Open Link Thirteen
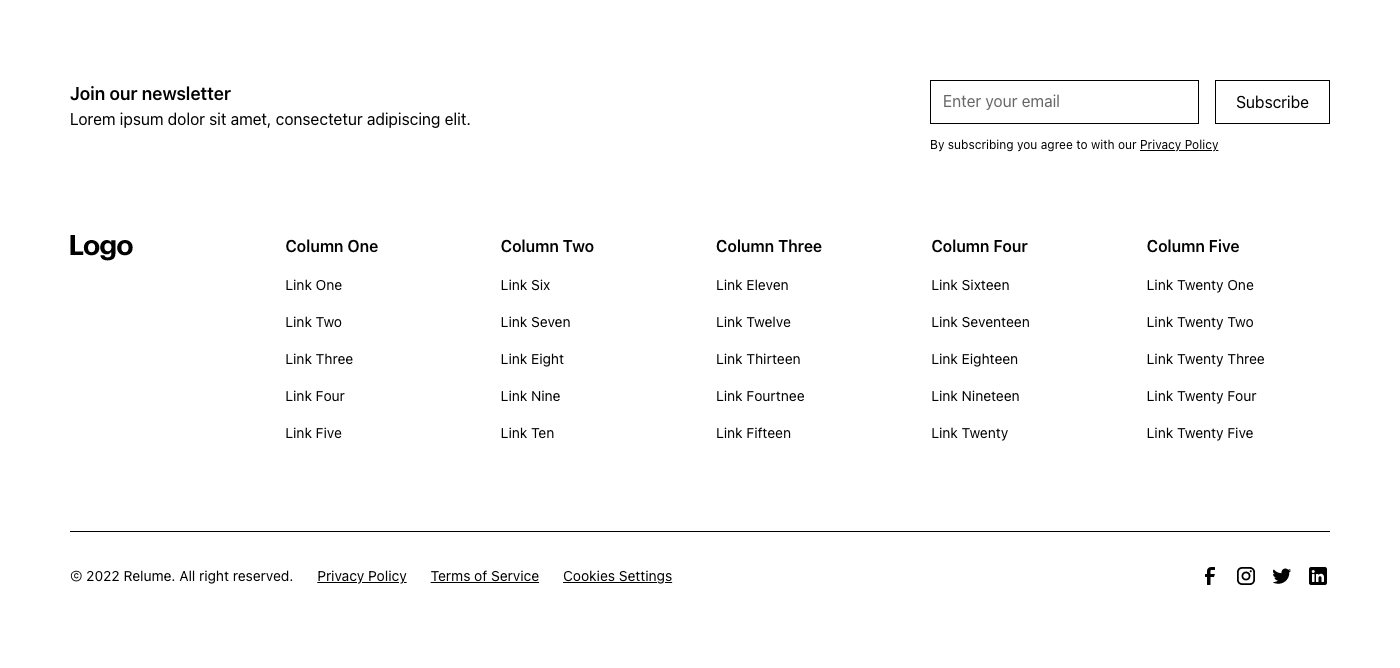 pyautogui.click(x=757, y=359)
